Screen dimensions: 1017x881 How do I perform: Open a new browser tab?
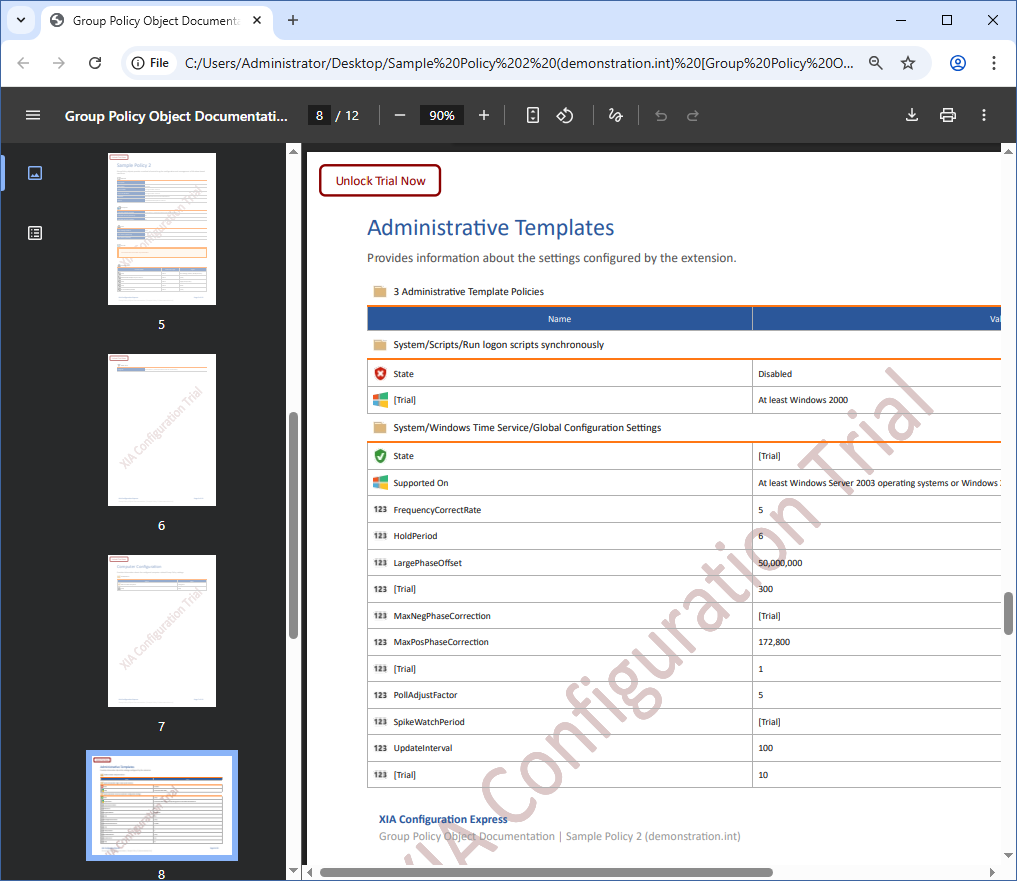point(293,20)
